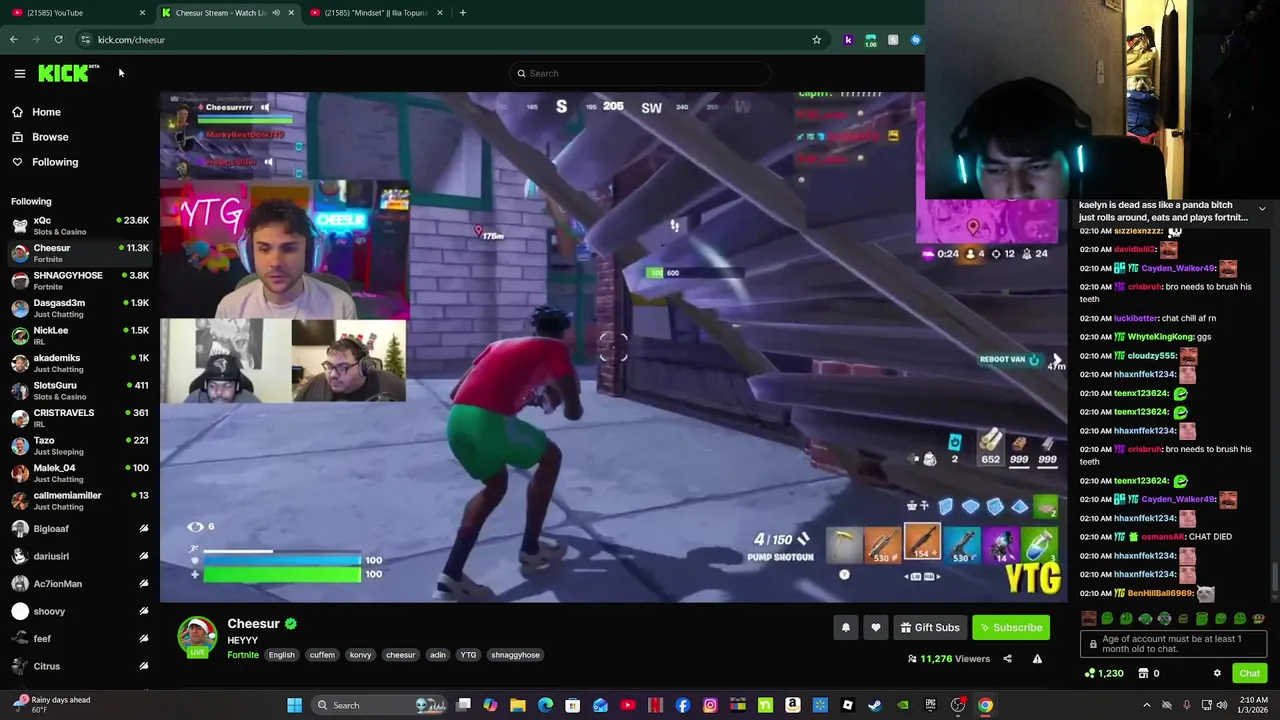Reload the page in Chrome

point(59,40)
